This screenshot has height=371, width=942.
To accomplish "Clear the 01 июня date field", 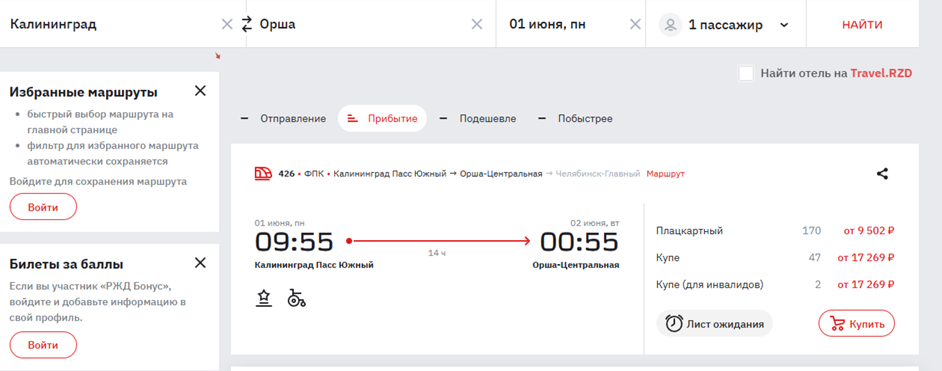I will (x=635, y=25).
